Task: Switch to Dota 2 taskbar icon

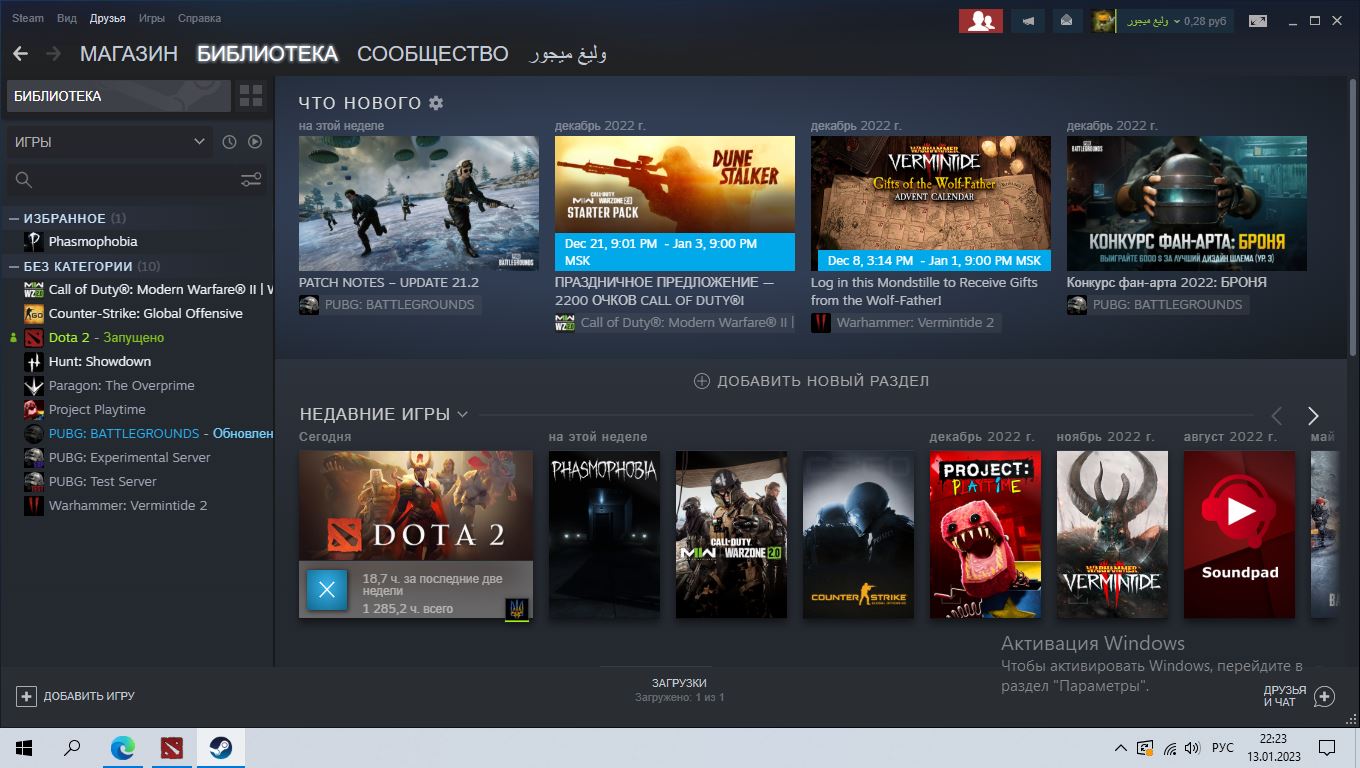Action: click(x=171, y=748)
